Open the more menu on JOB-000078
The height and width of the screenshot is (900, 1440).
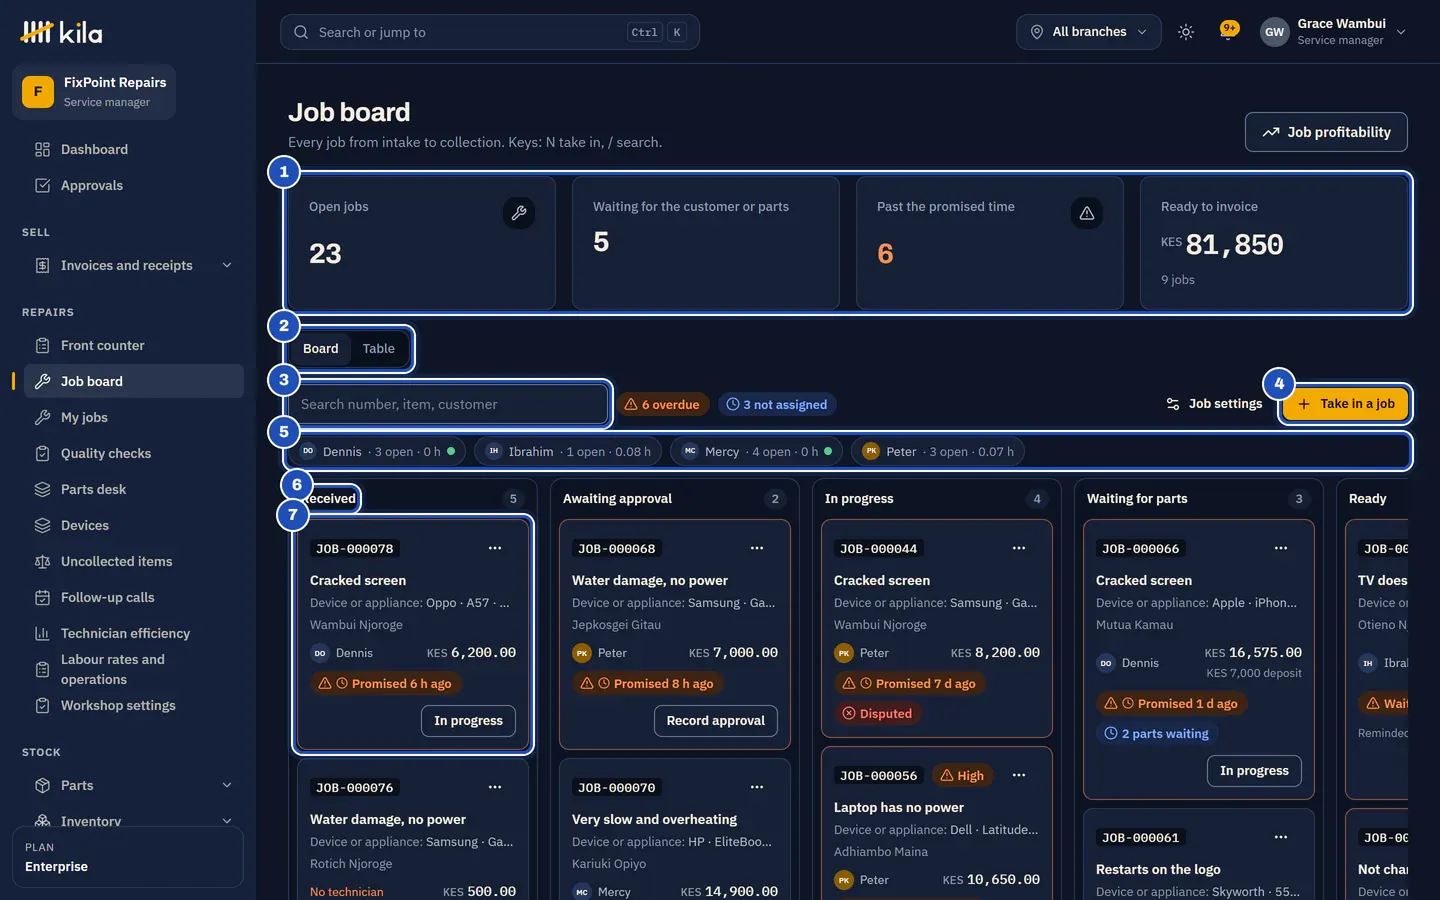[x=495, y=548]
